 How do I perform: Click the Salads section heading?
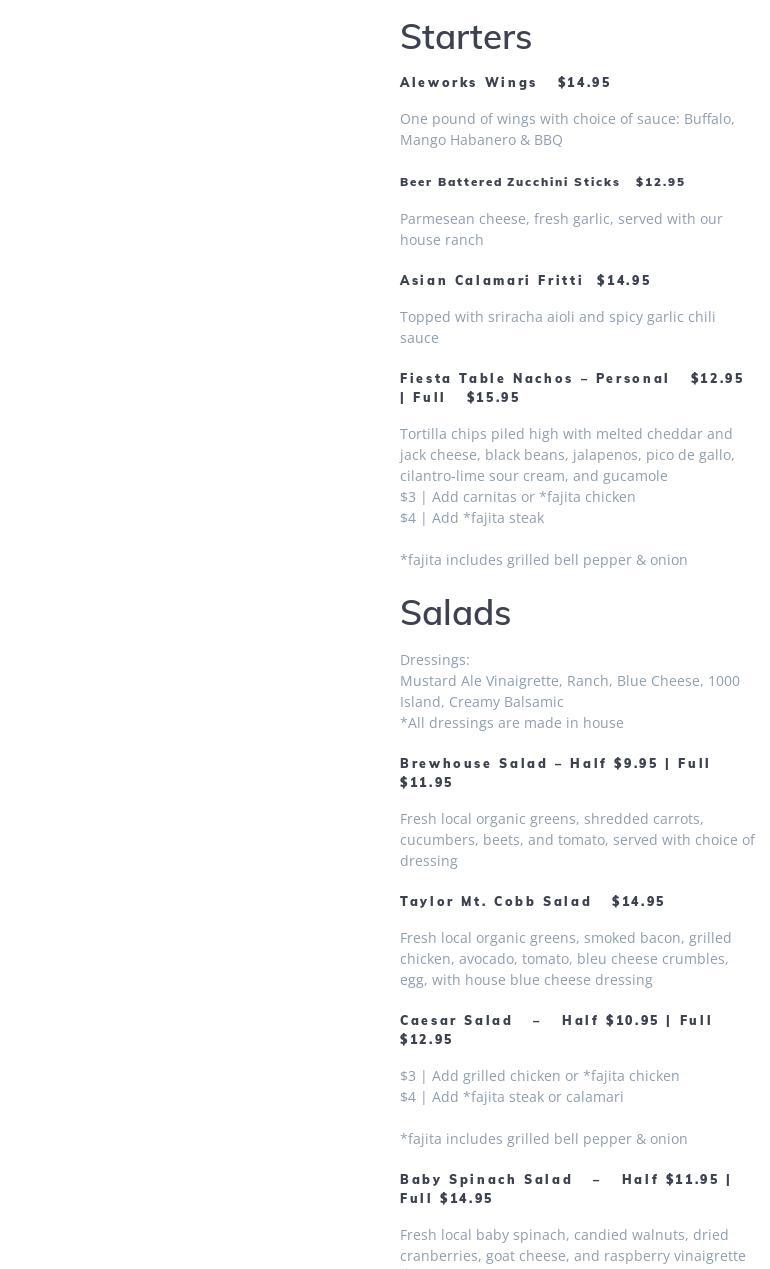pos(455,613)
